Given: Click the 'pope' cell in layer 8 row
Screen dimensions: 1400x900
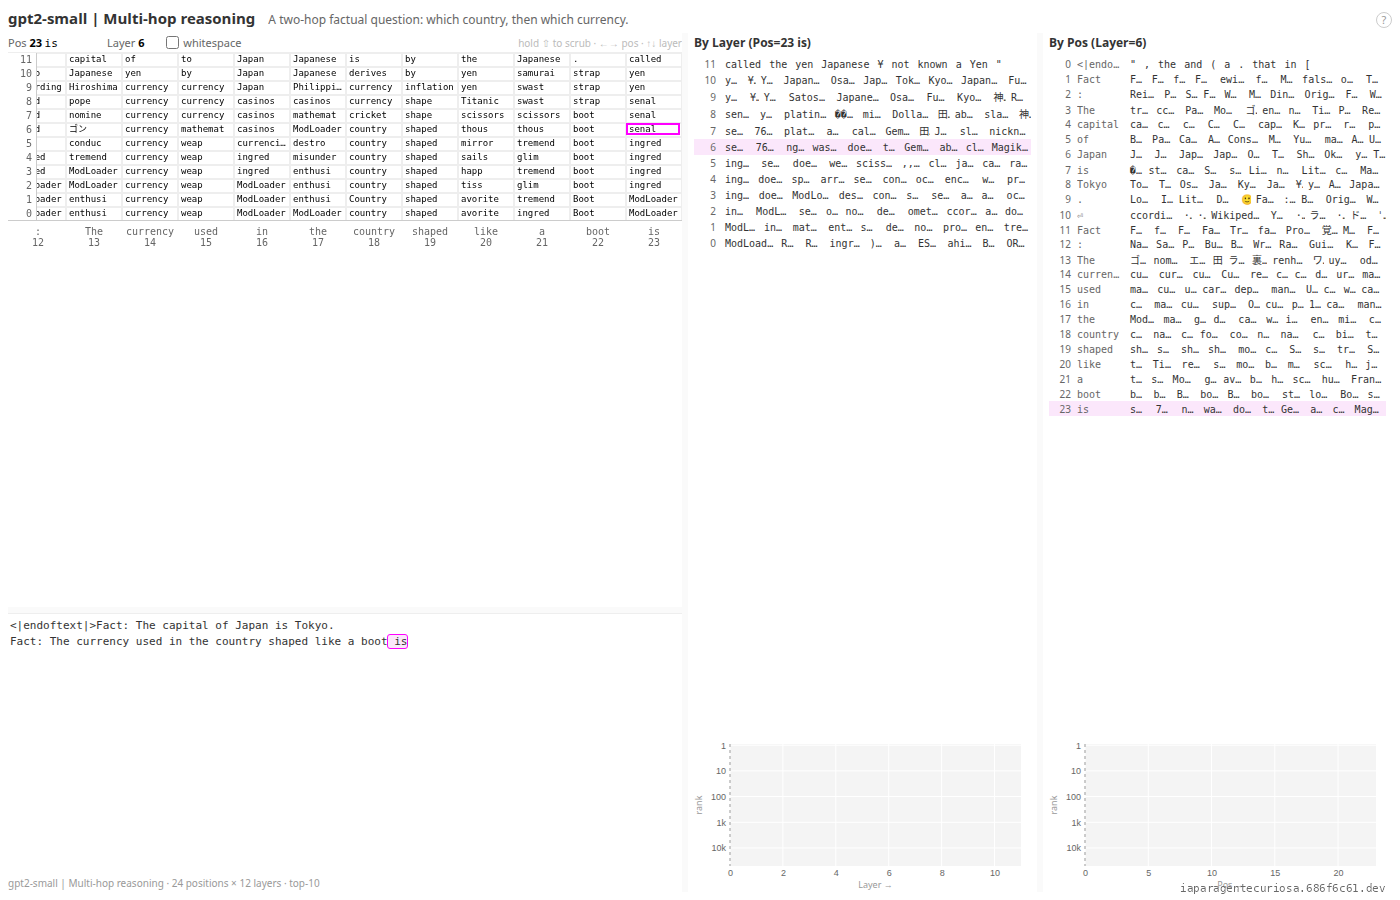Looking at the screenshot, I should tap(93, 101).
